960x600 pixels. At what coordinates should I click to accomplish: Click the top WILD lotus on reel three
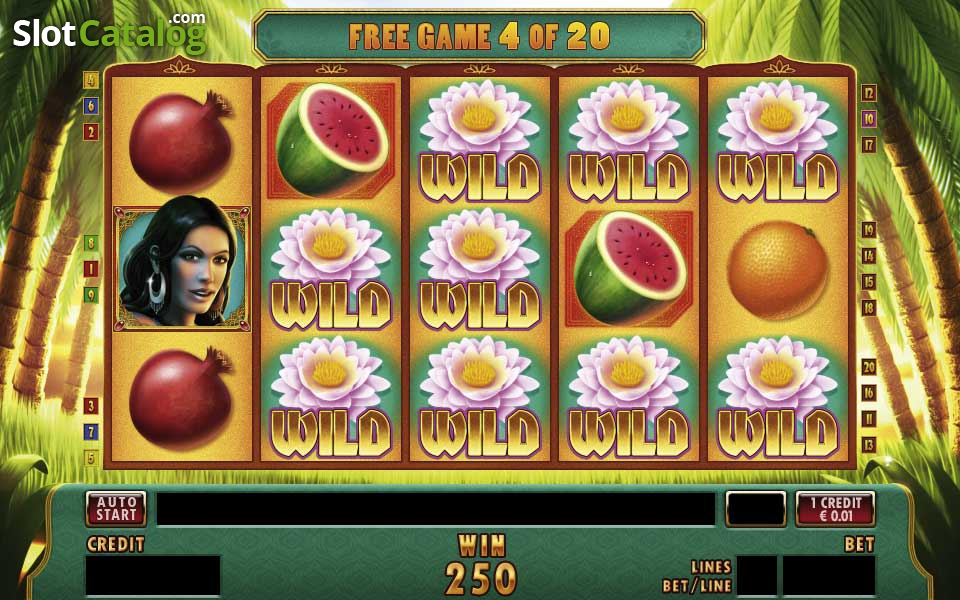480,141
